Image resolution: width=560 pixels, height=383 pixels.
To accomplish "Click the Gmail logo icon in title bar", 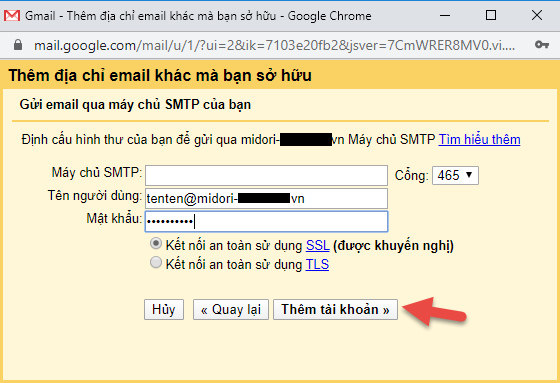I will 12,16.
